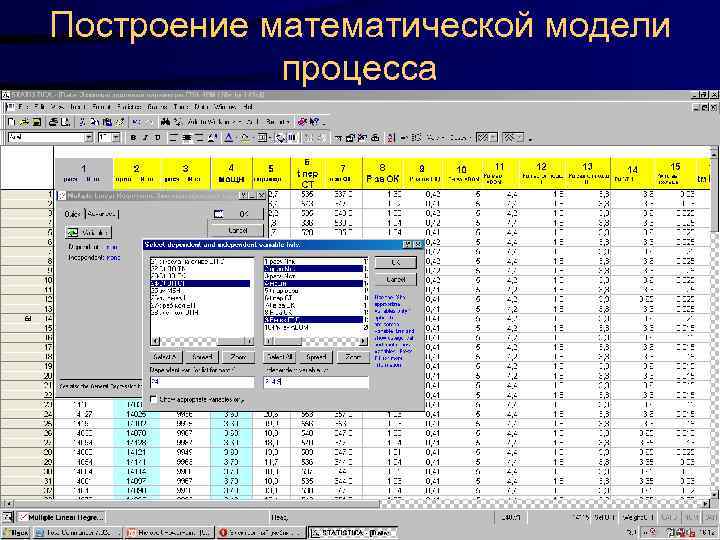Click help question mark on variable dialog title
This screenshot has height=540, width=720.
pos(407,245)
